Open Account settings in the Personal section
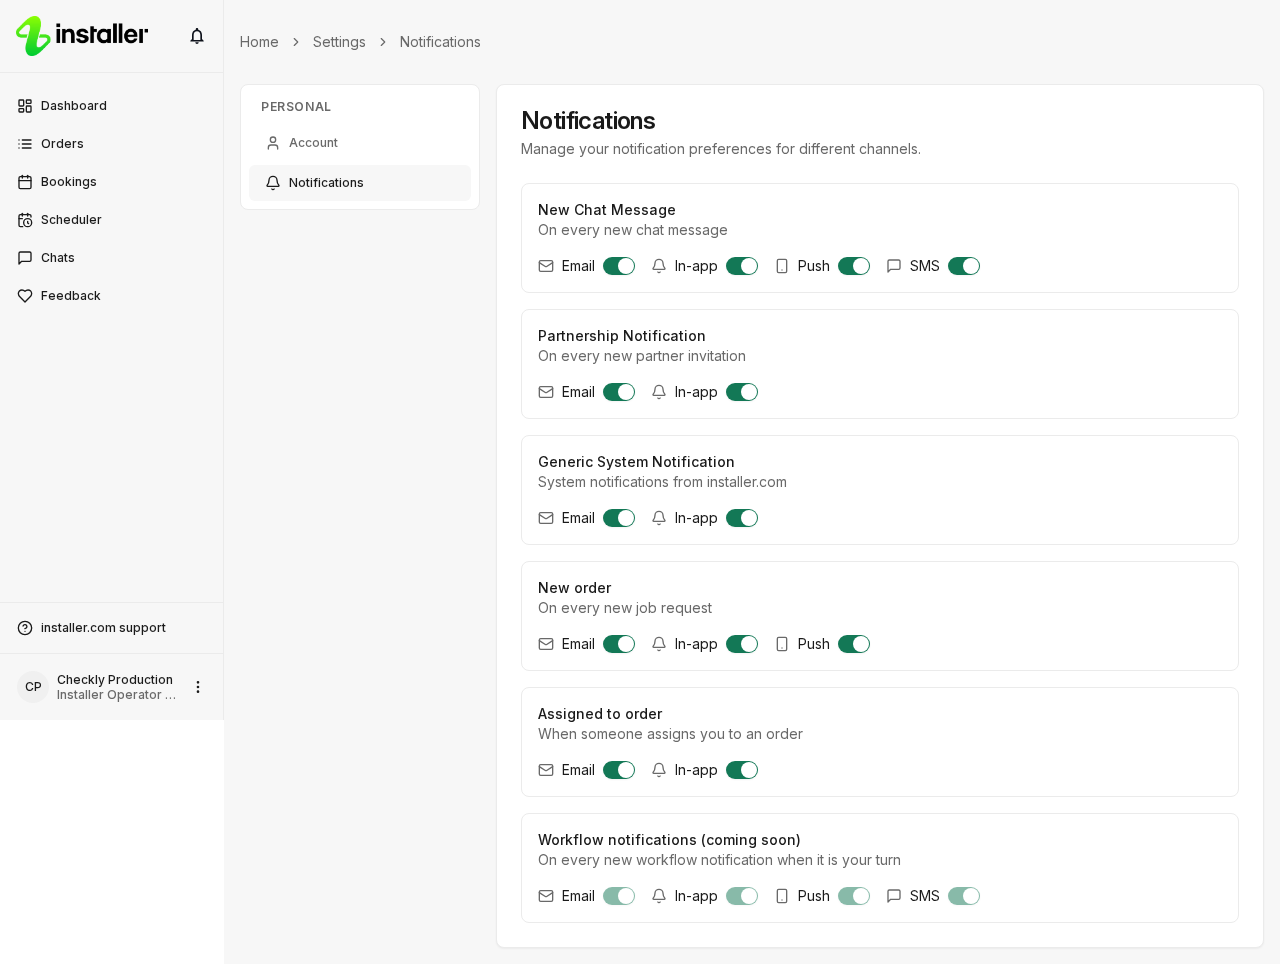This screenshot has height=964, width=1280. 360,143
